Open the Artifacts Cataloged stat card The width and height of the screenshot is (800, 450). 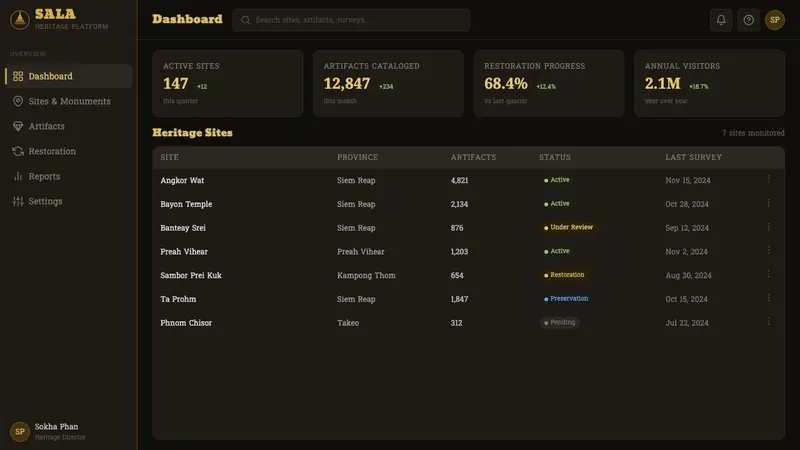coord(388,83)
